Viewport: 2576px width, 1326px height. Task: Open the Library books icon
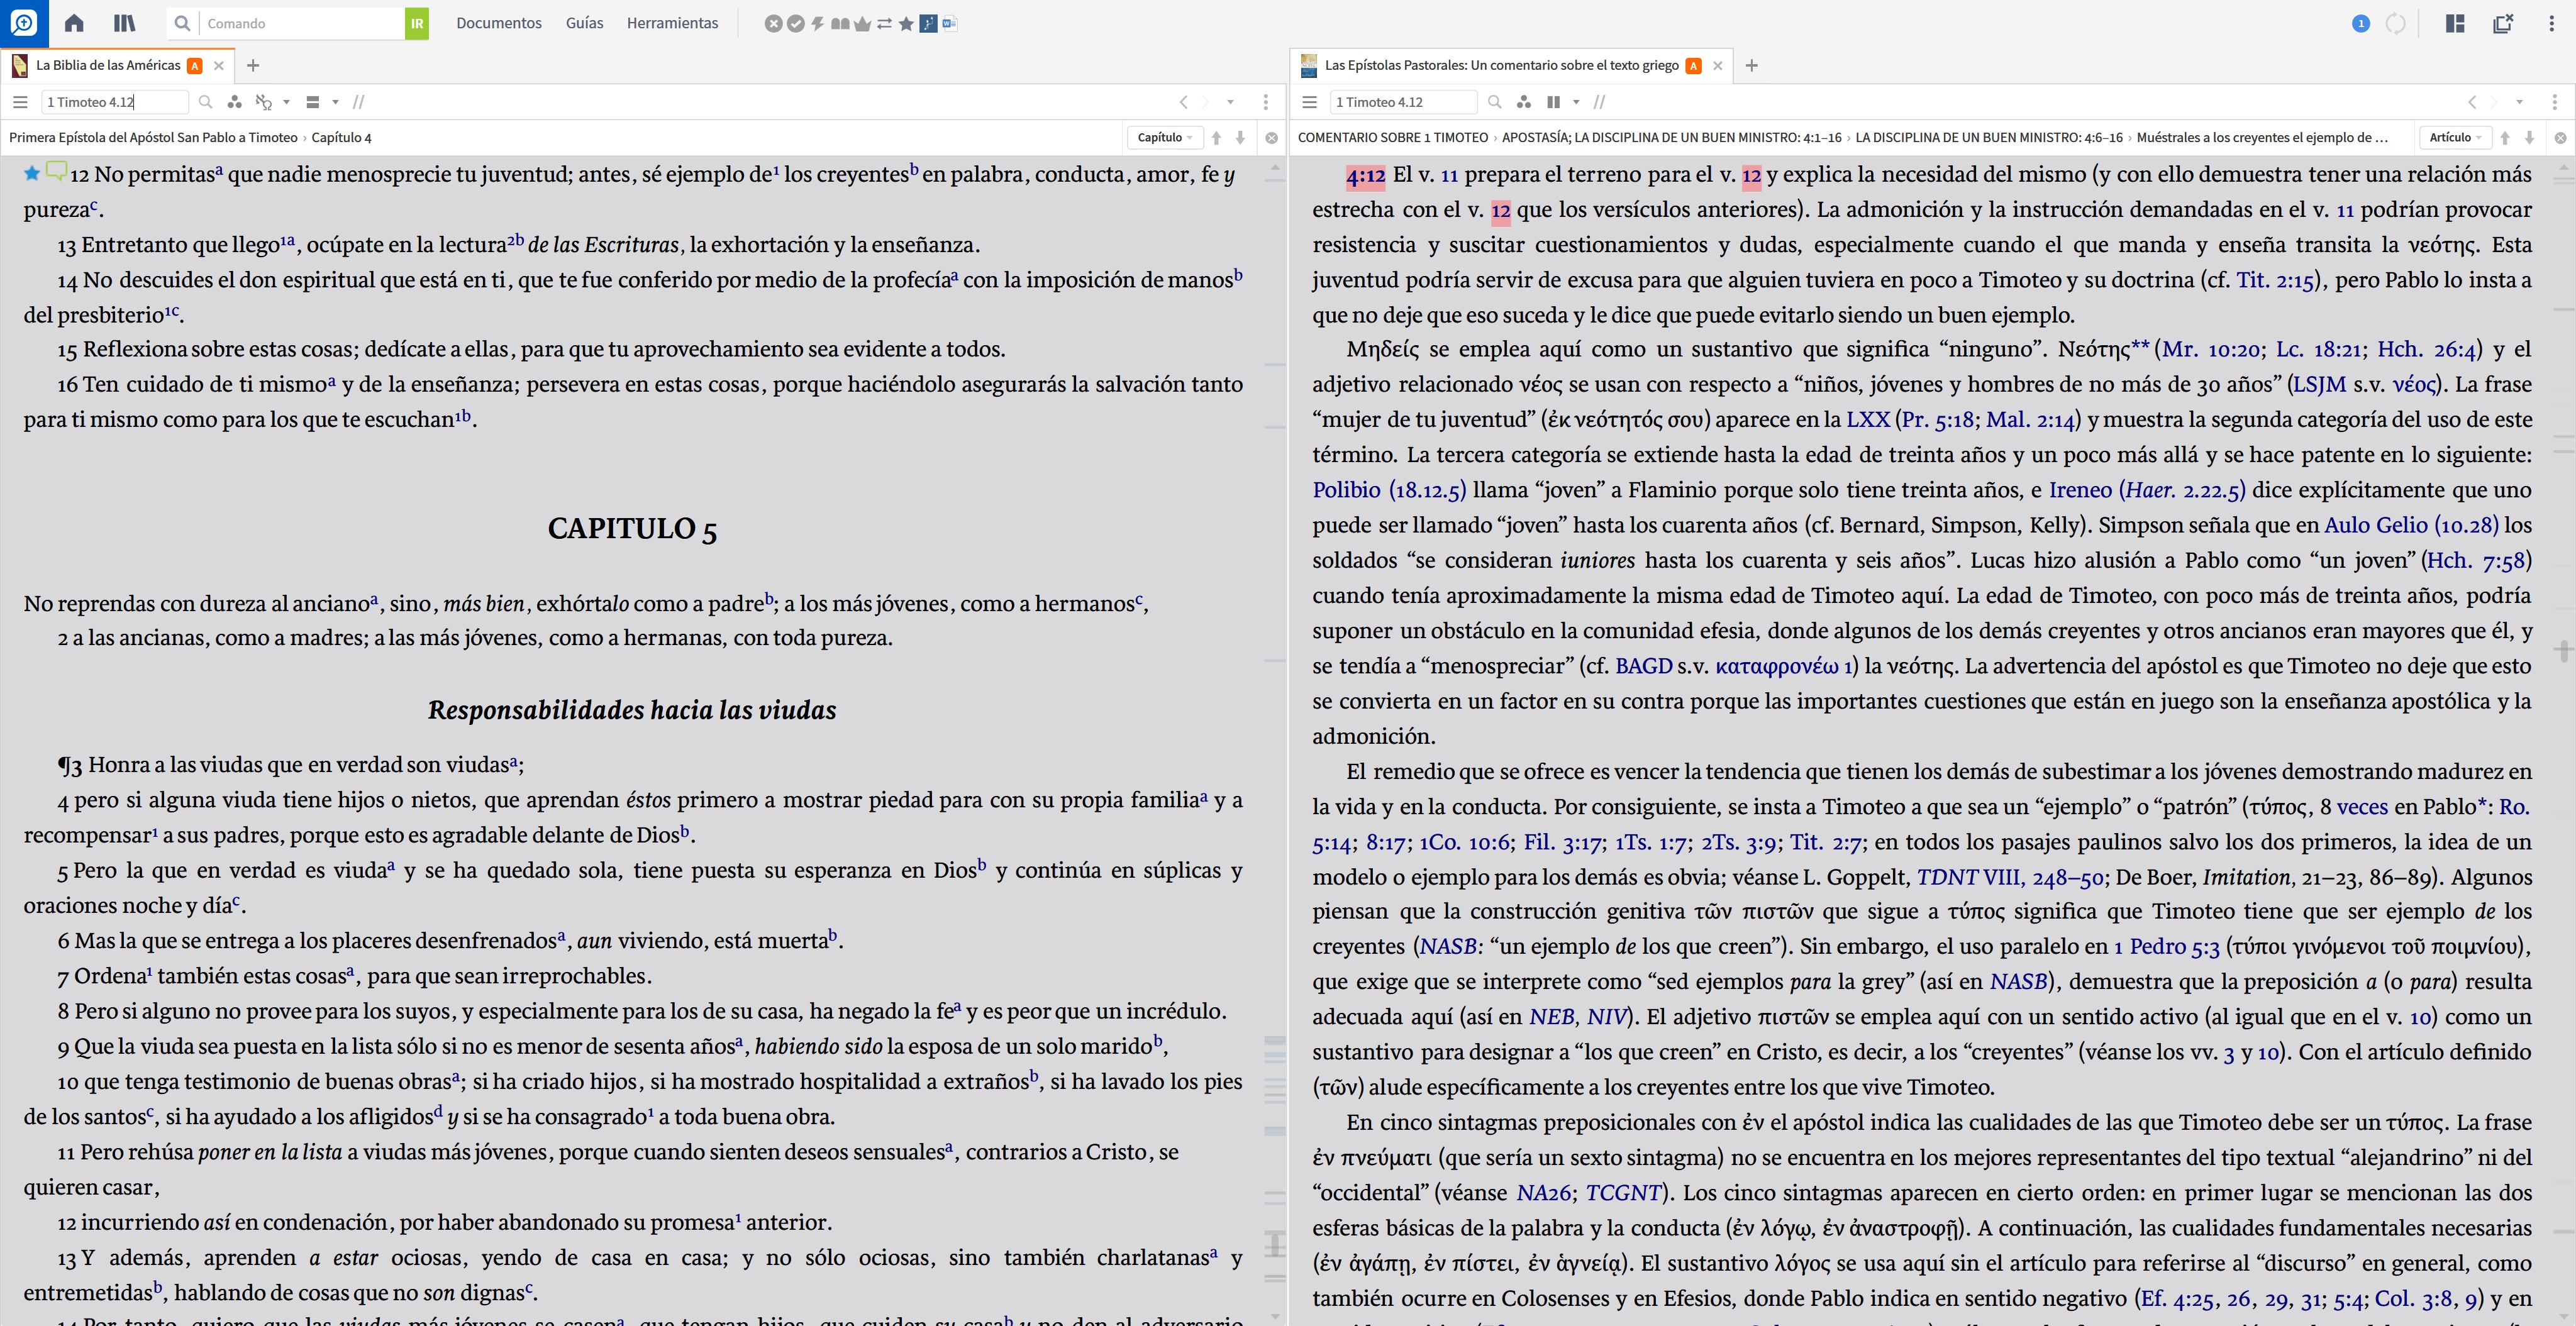[x=124, y=23]
